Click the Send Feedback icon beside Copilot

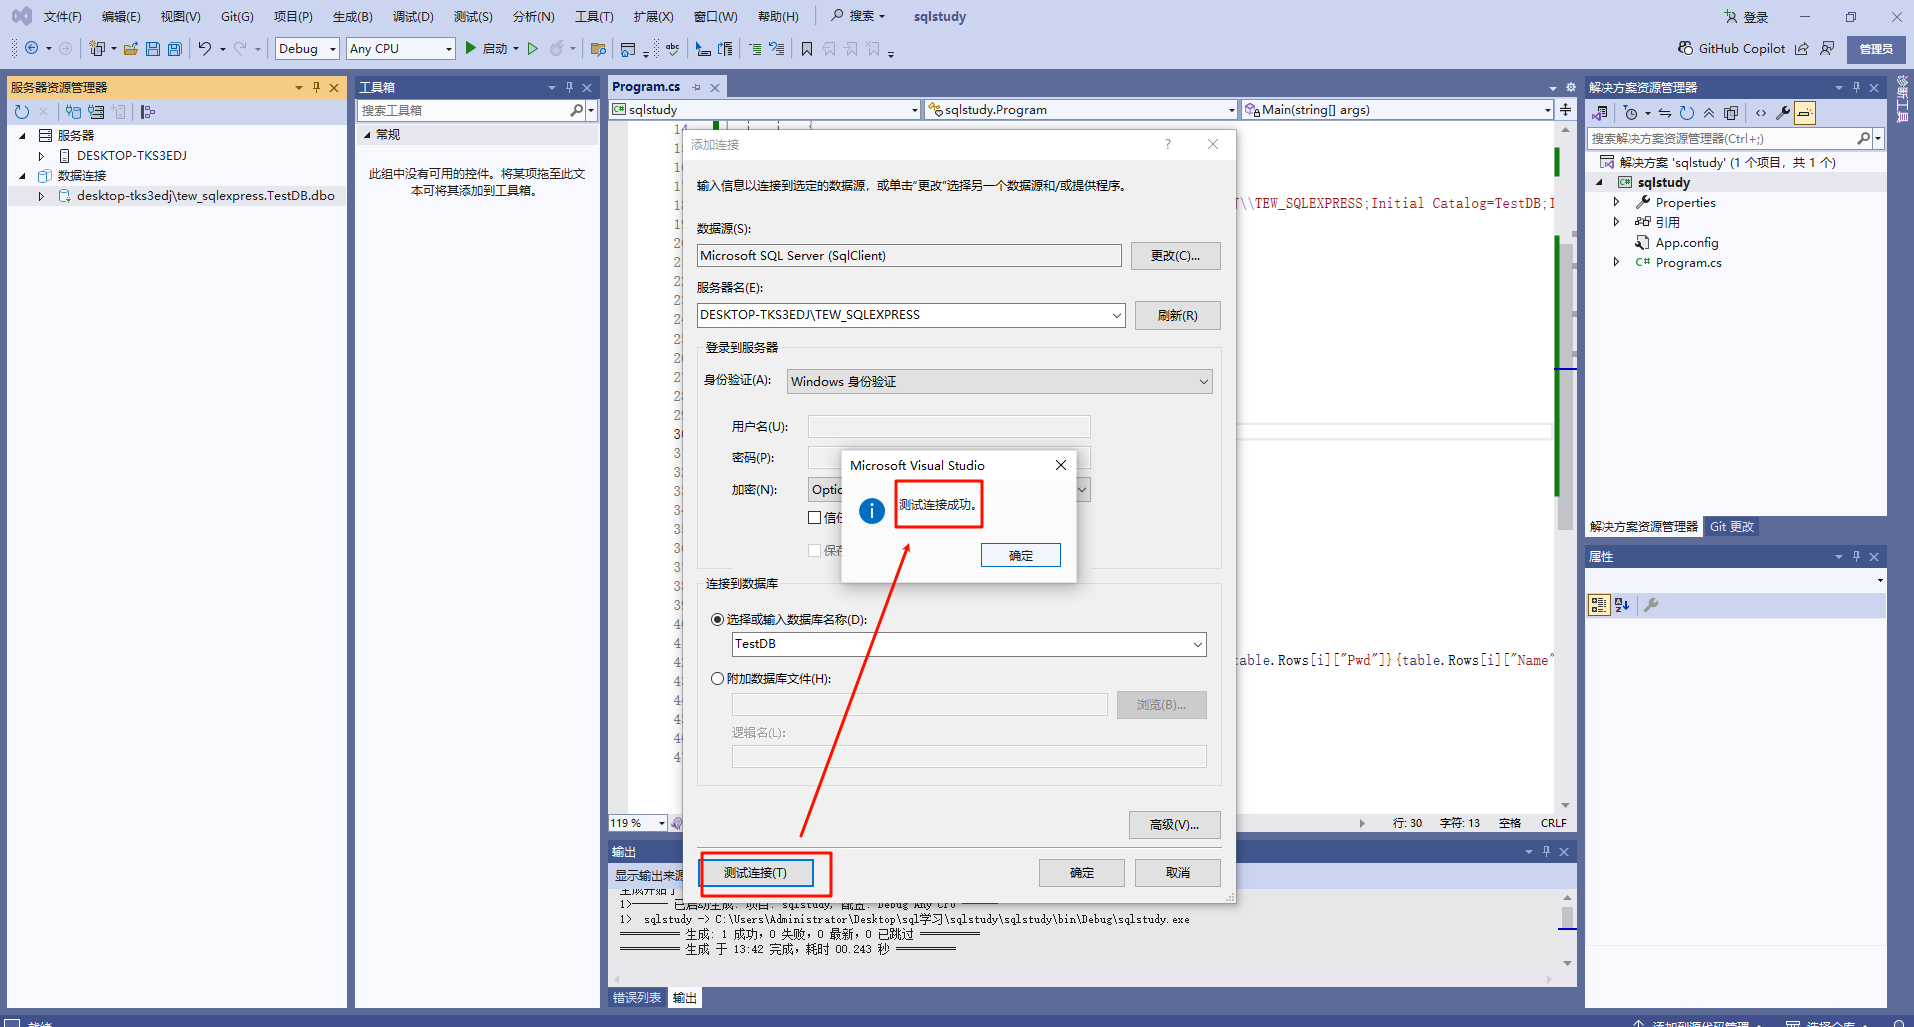pyautogui.click(x=1827, y=48)
